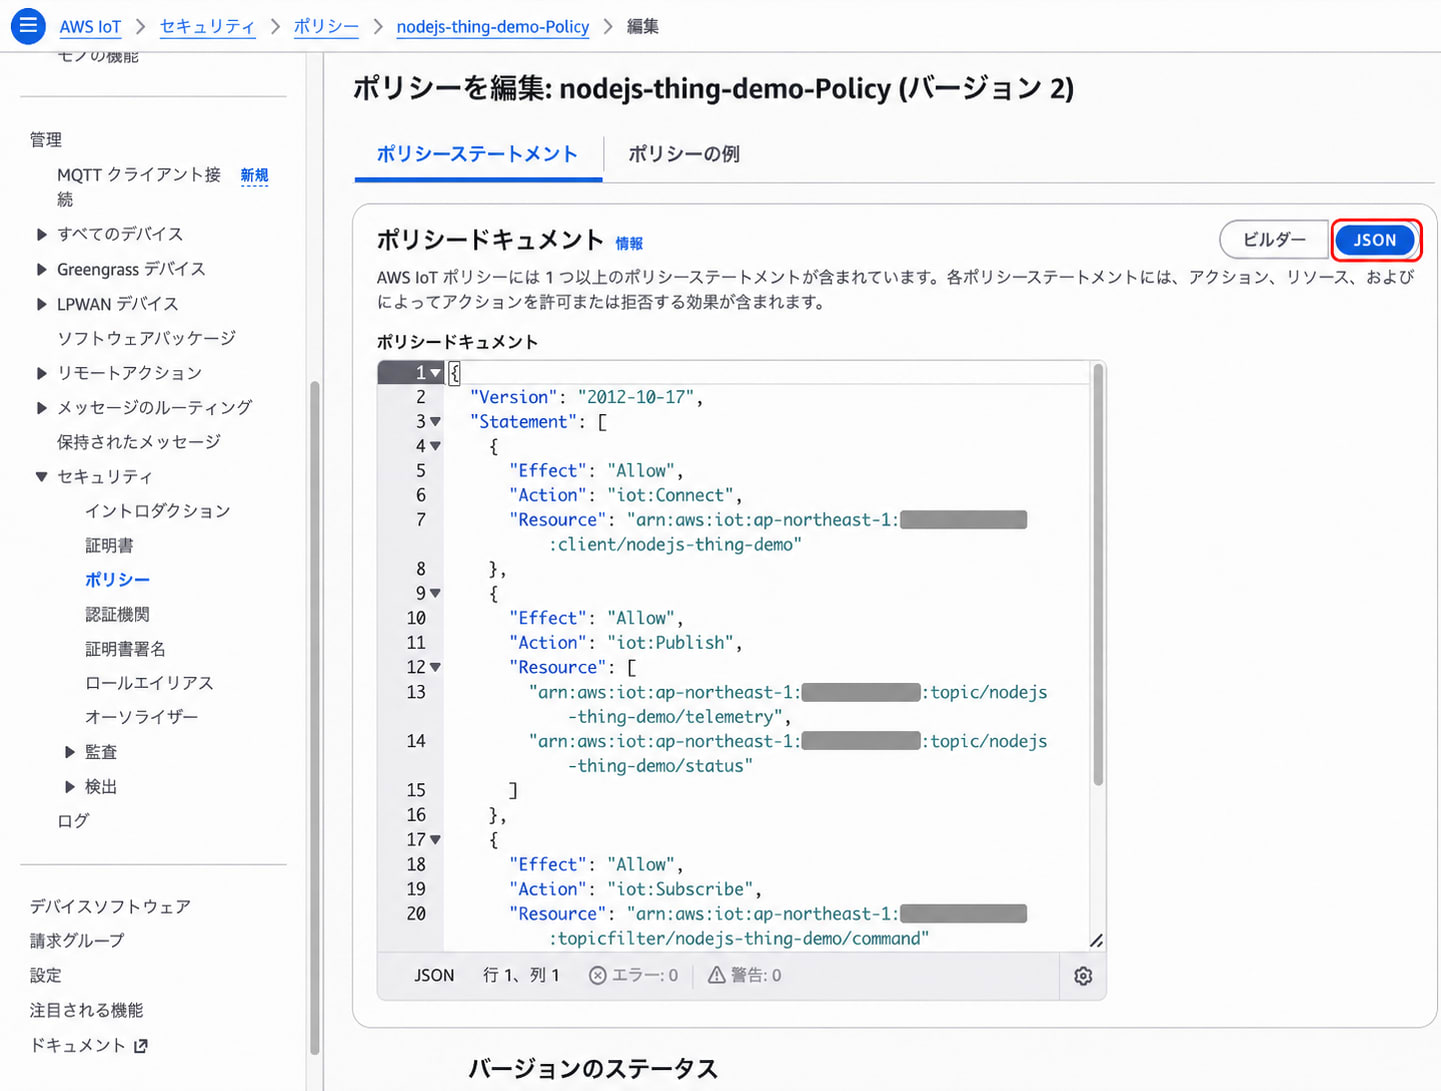1441x1091 pixels.
Task: Open 請求グループ in sidebar
Action: tap(77, 941)
